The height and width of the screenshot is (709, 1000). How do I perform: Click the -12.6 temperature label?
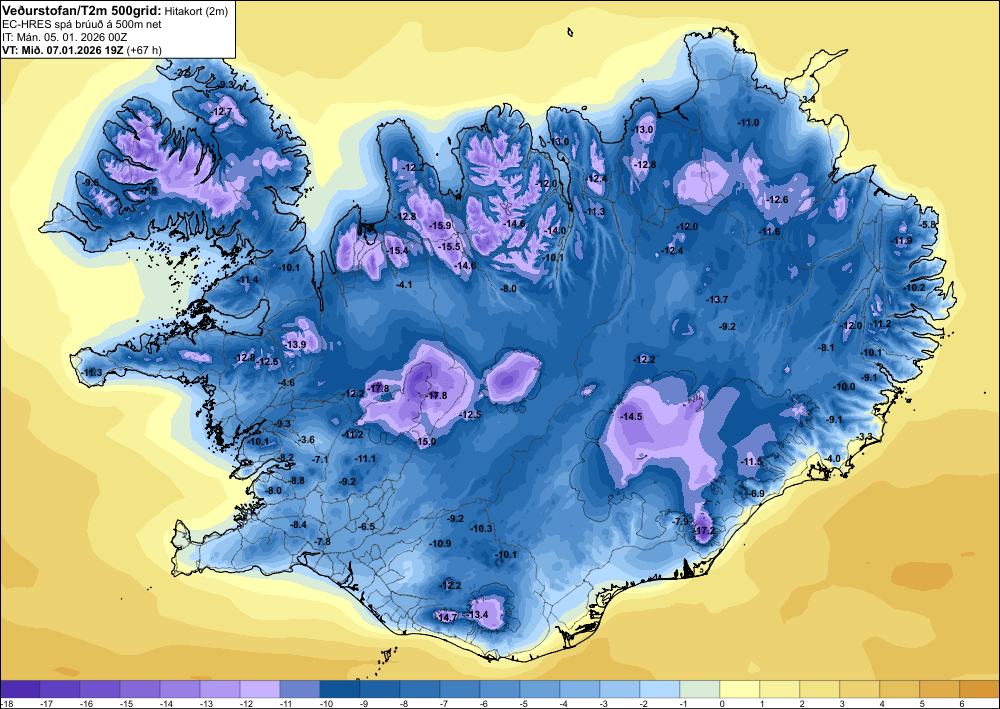click(x=777, y=200)
